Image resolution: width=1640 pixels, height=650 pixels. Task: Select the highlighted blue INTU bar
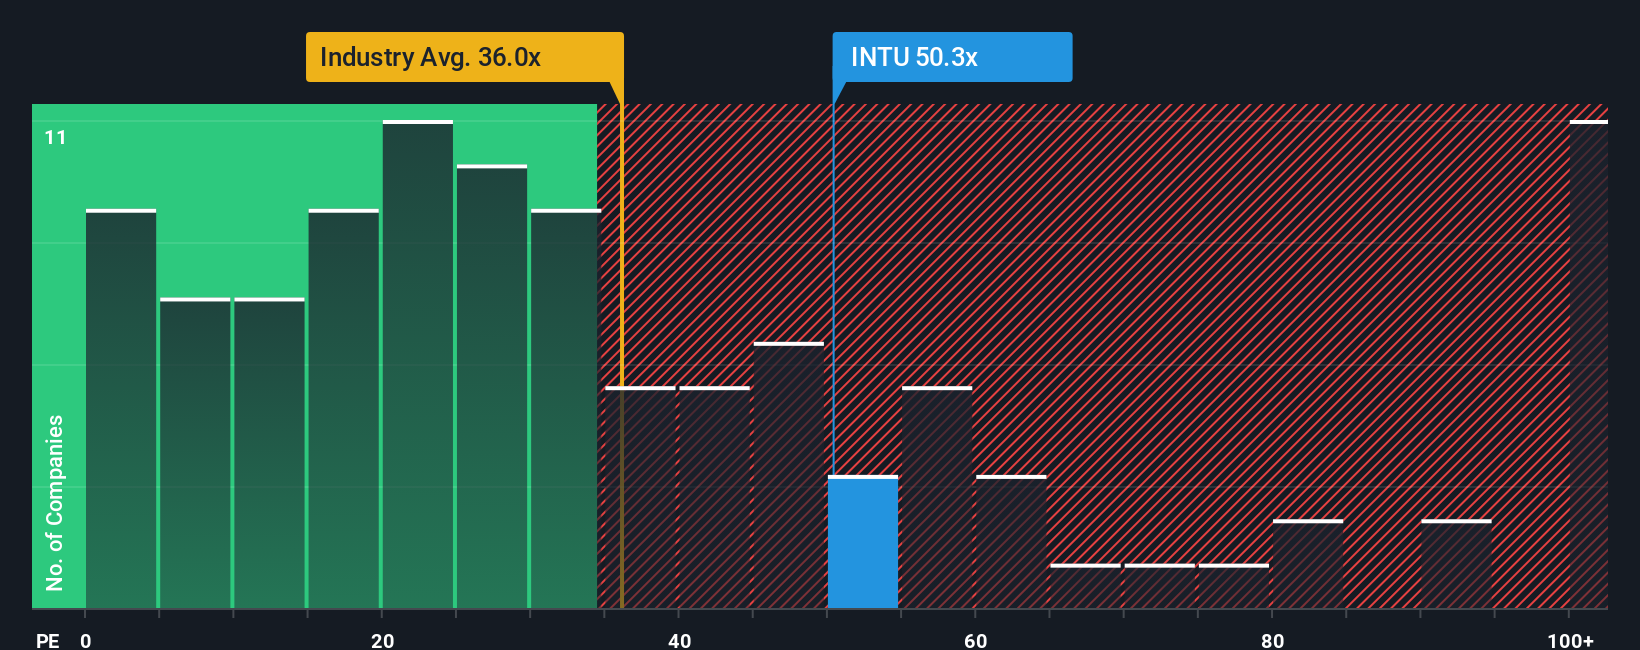pos(863,542)
